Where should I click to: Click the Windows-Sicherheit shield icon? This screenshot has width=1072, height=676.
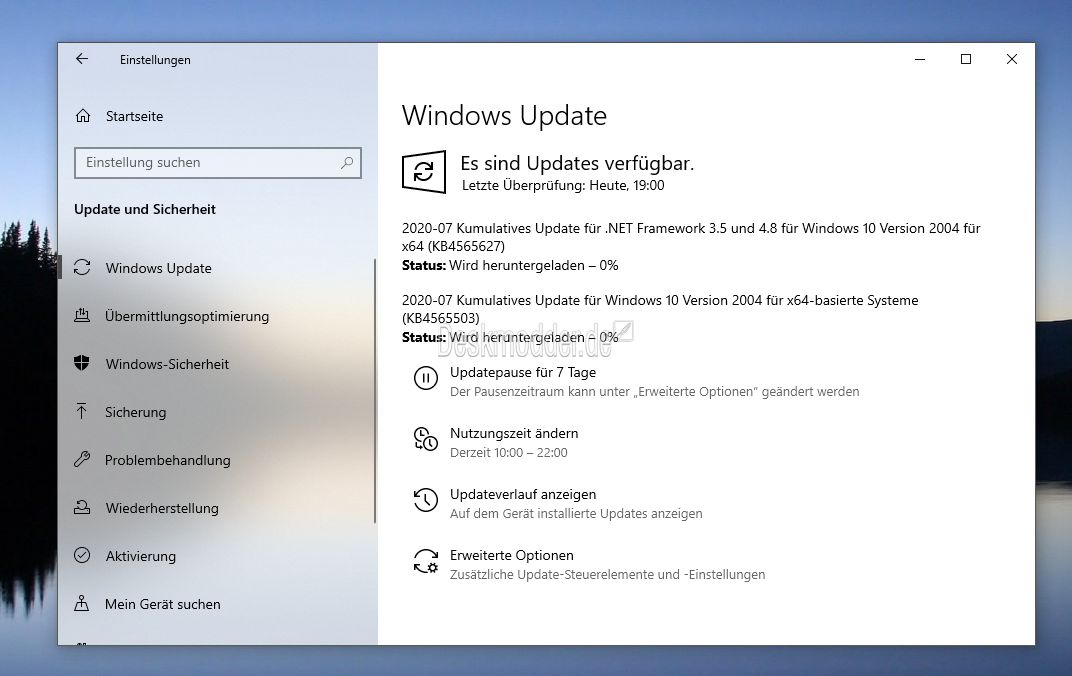tap(82, 364)
